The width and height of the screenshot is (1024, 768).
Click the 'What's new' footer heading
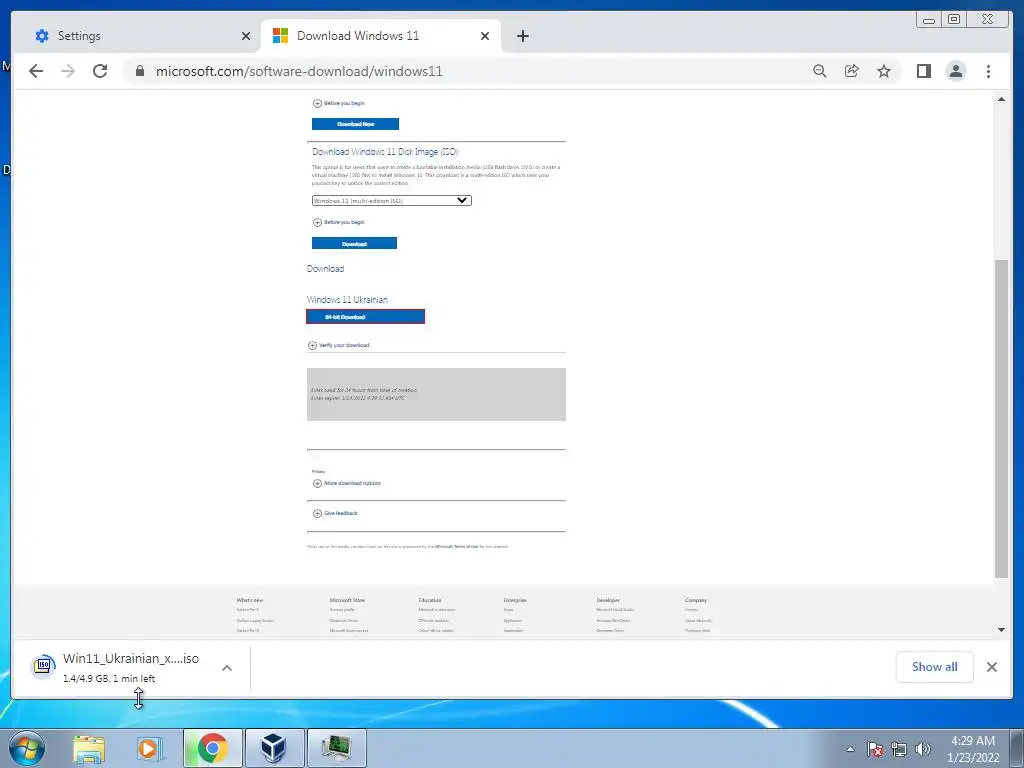point(249,600)
